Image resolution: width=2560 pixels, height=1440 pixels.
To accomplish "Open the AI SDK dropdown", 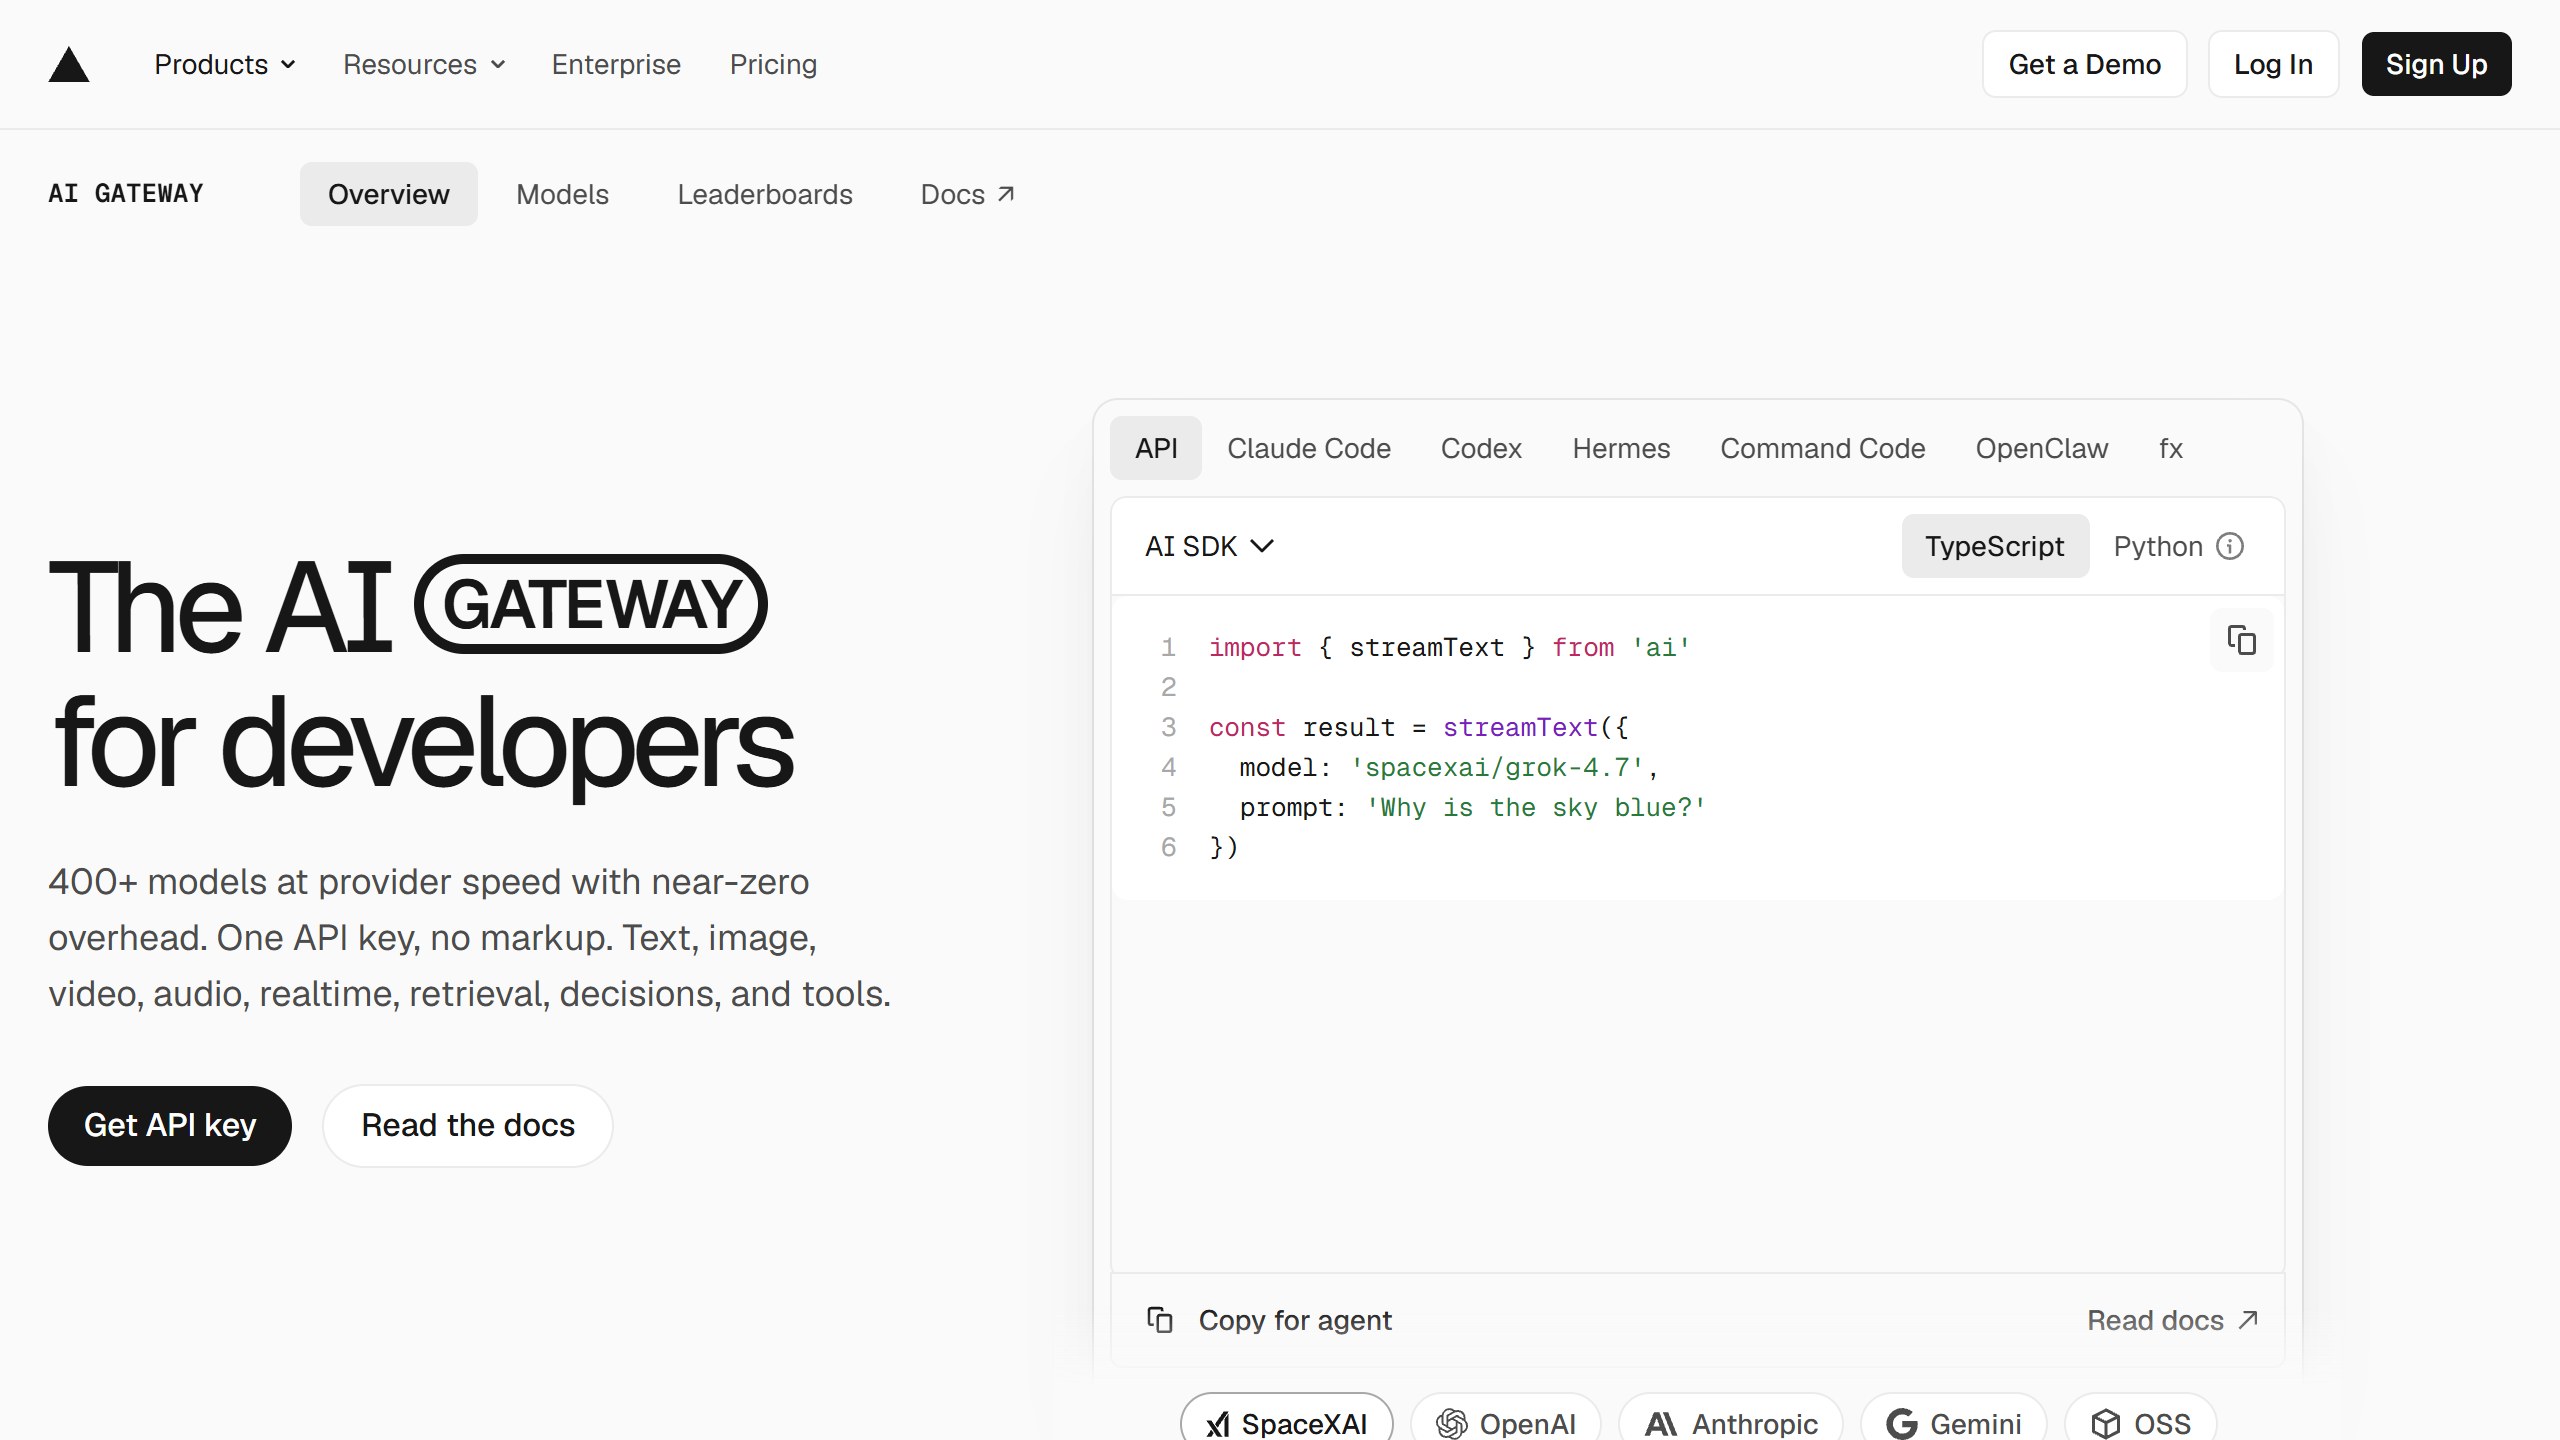I will click(1210, 546).
